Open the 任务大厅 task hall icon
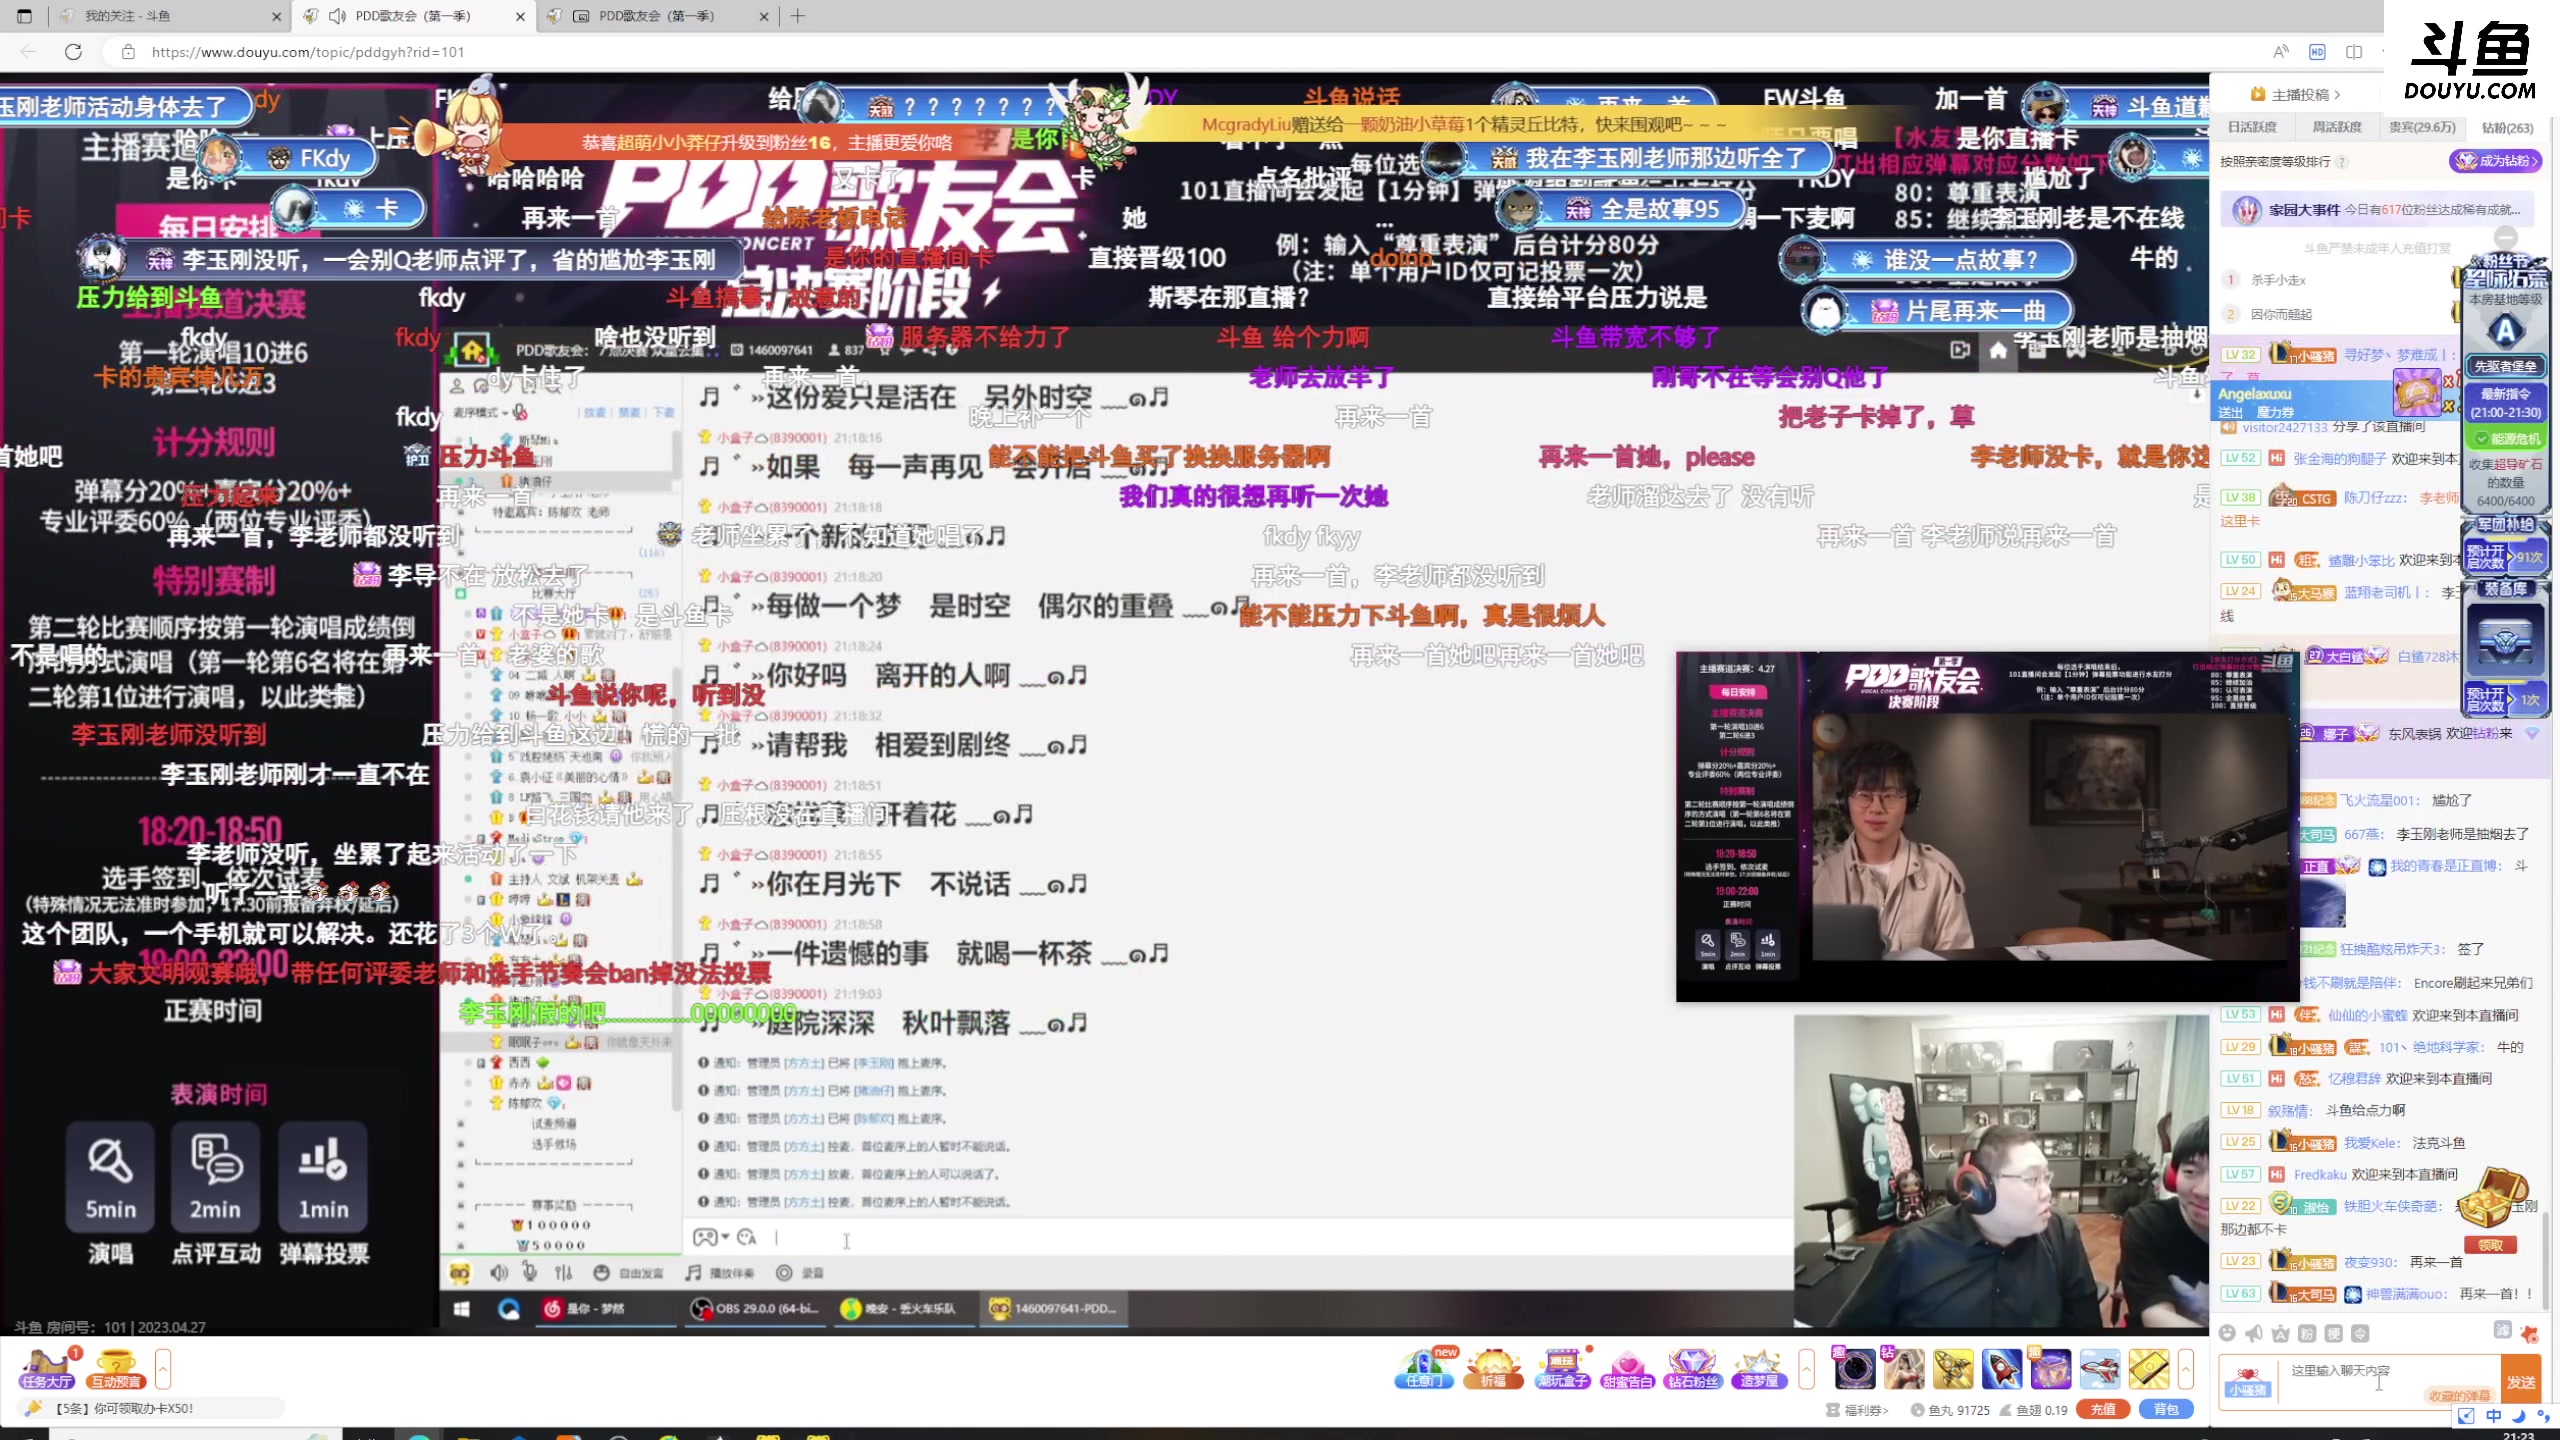 click(x=47, y=1368)
